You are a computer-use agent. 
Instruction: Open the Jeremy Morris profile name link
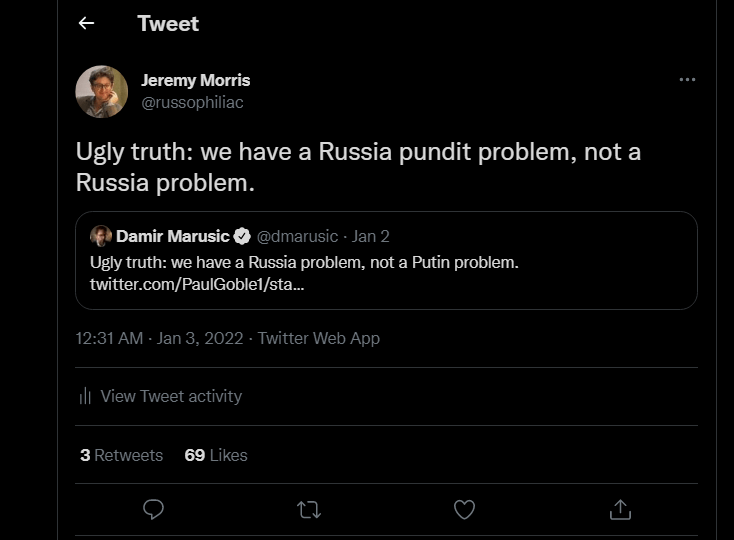196,80
